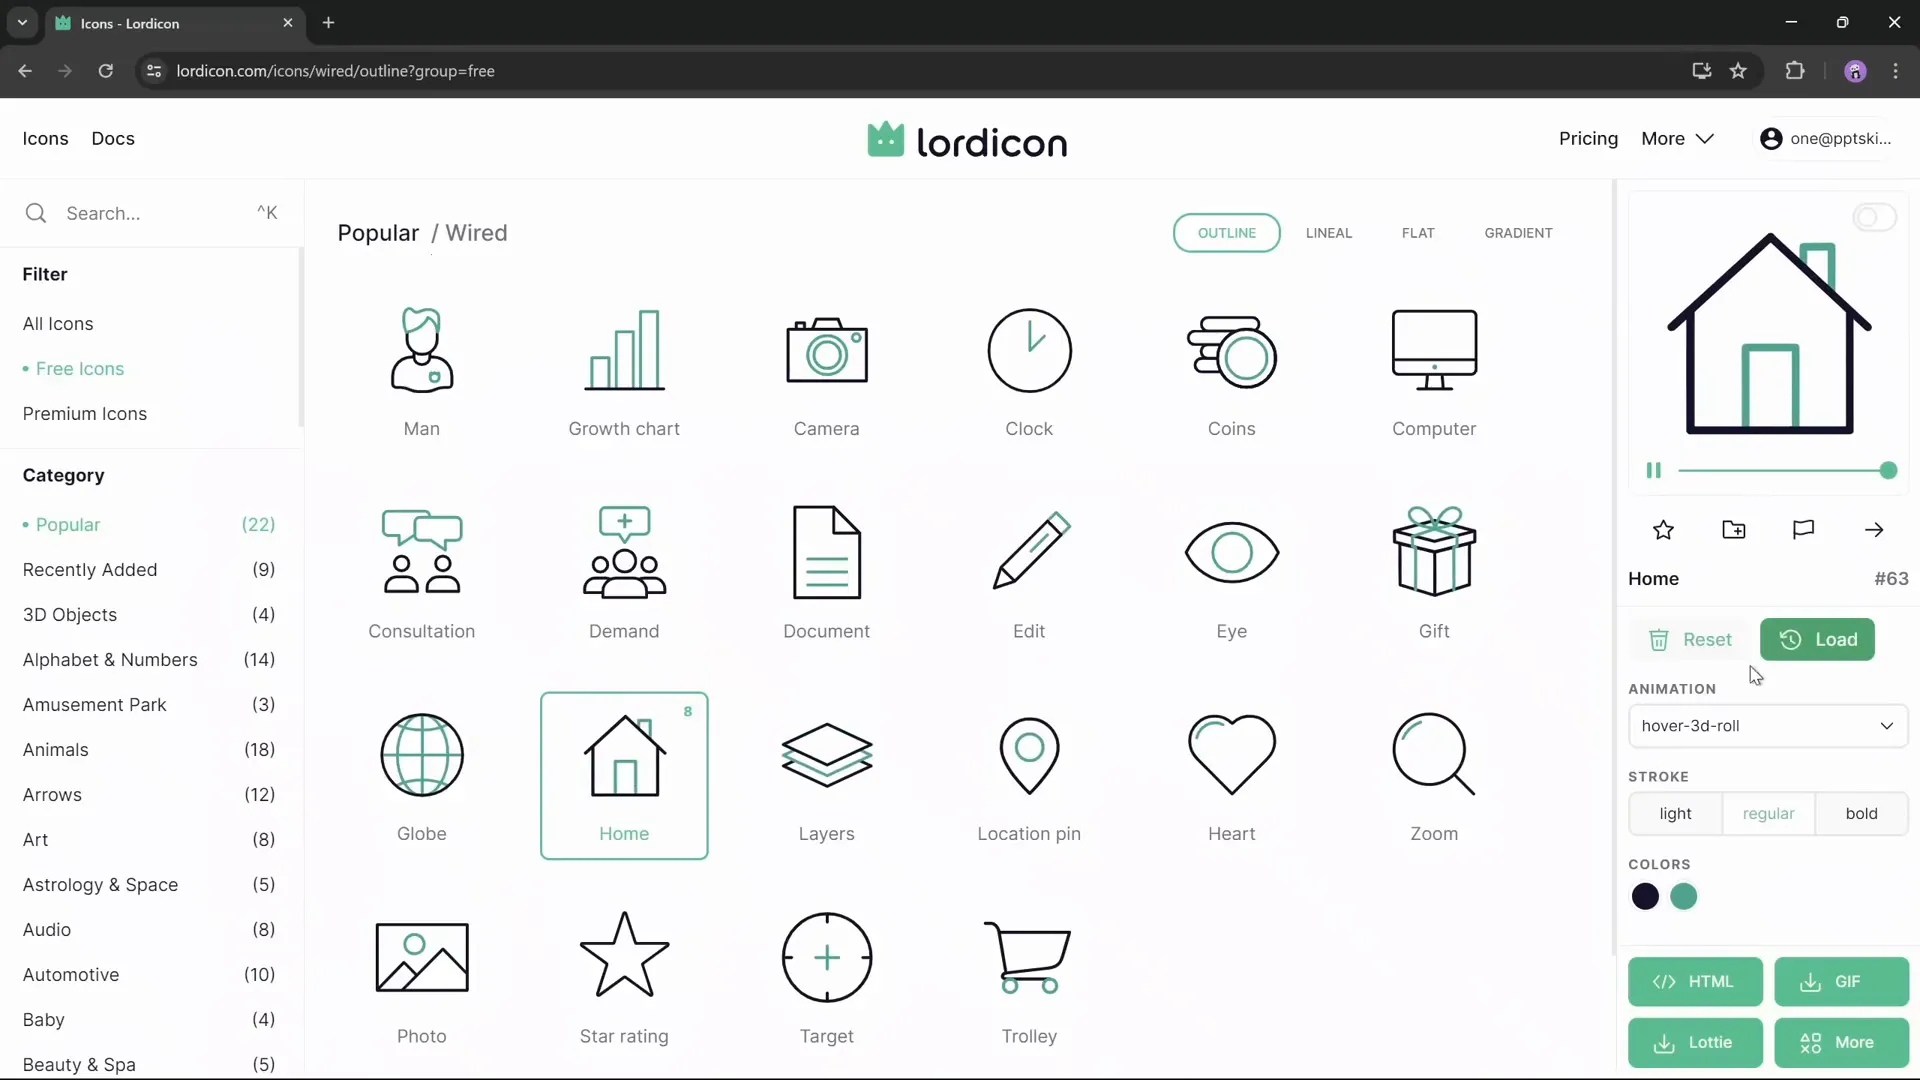Switch to the LINEAL style tab
This screenshot has height=1080, width=1920.
click(1328, 233)
